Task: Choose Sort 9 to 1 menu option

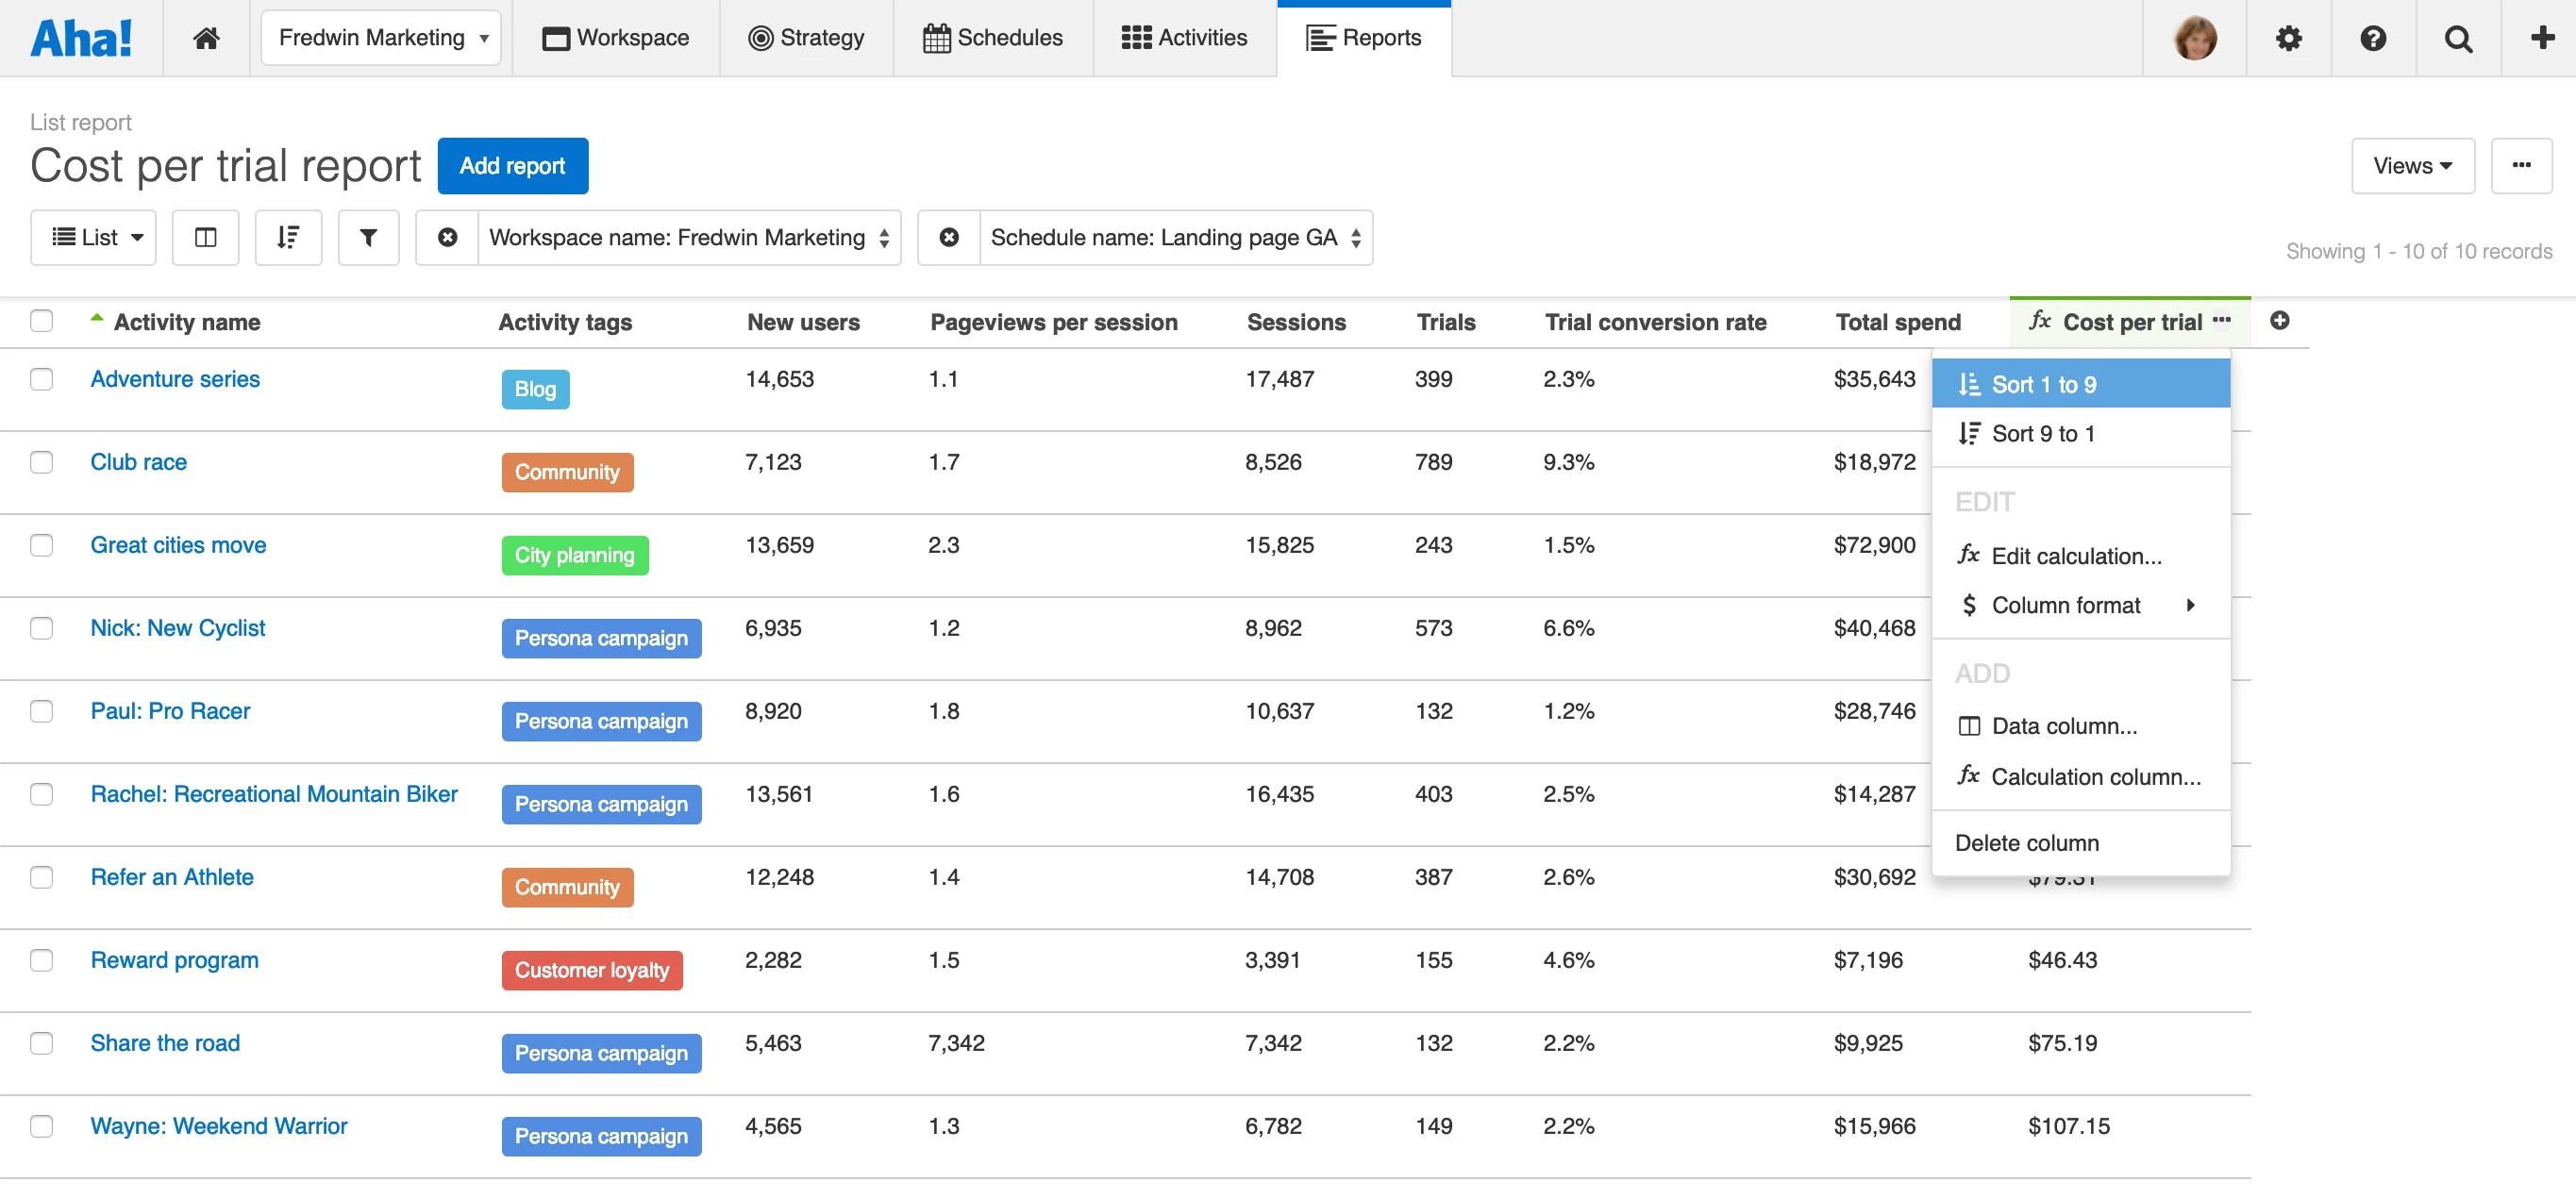Action: coord(2041,433)
